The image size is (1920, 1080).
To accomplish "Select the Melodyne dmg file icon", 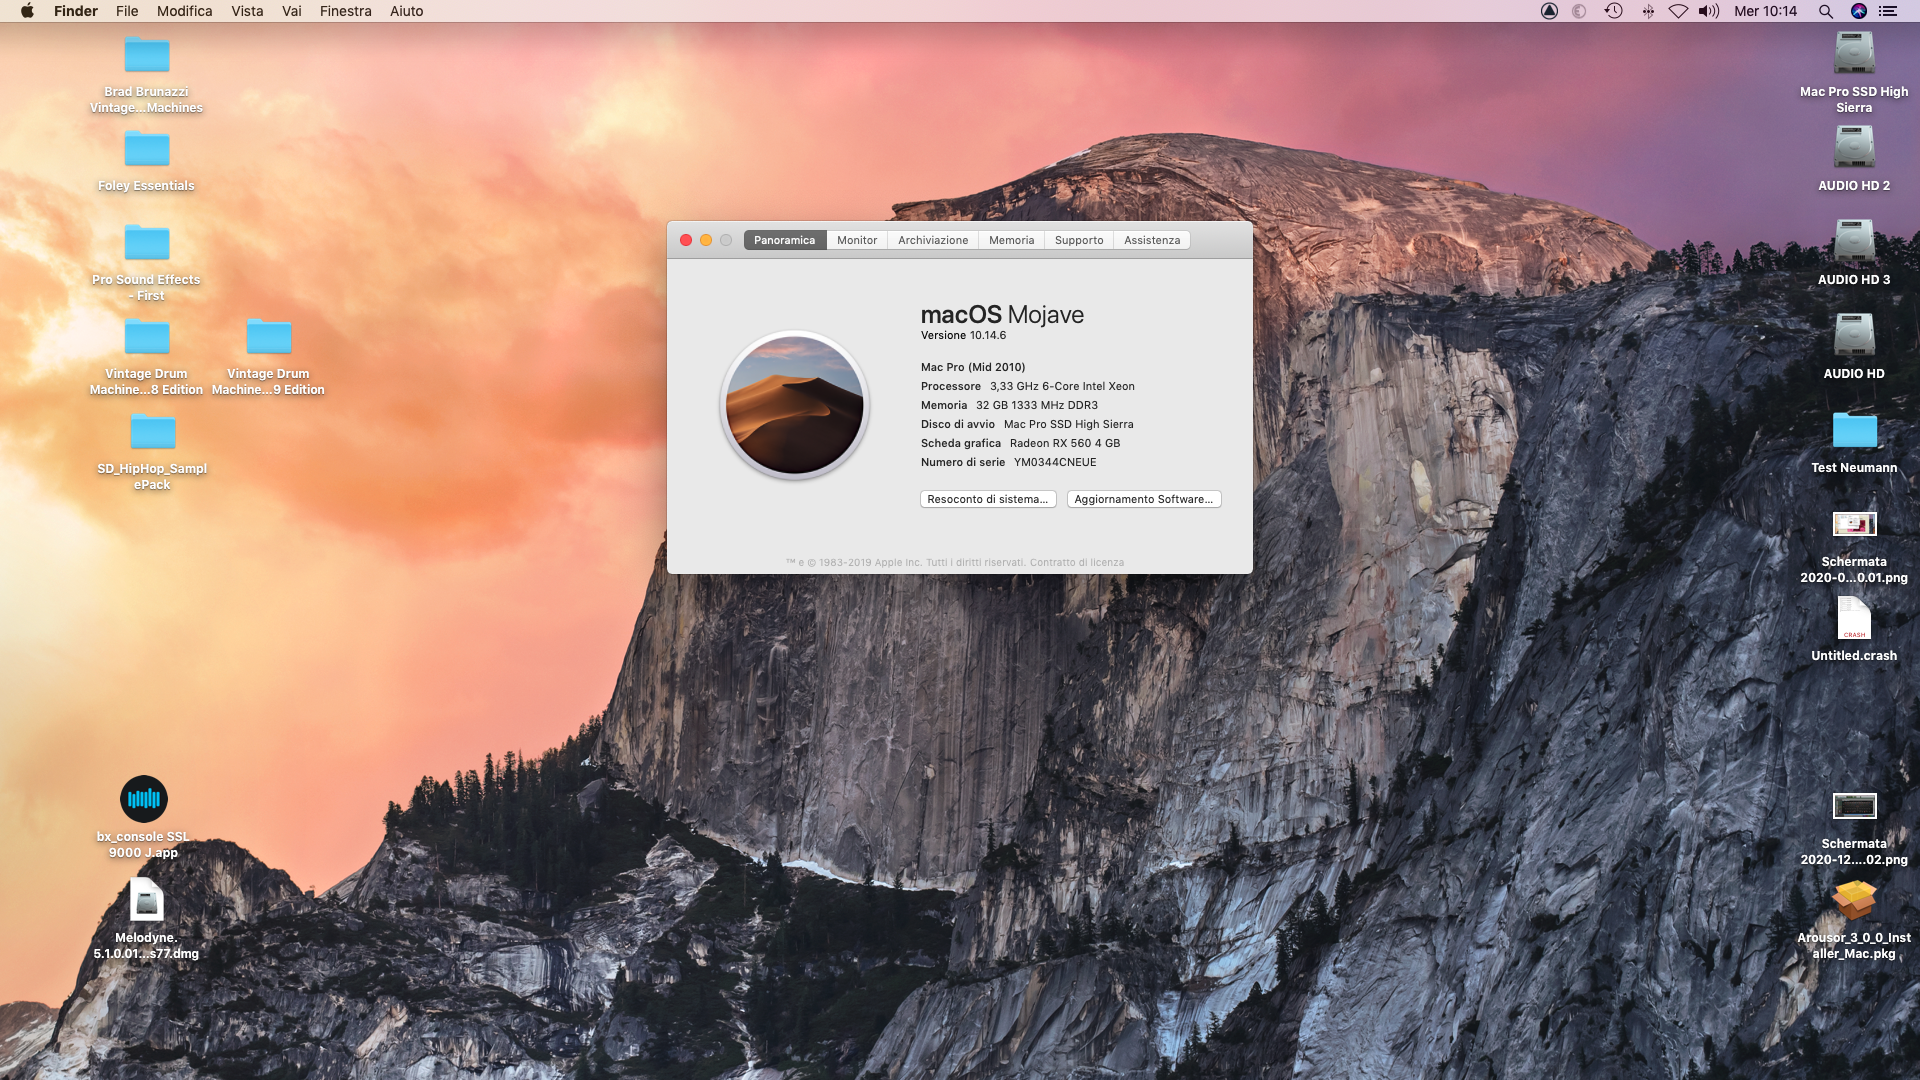I will (147, 900).
